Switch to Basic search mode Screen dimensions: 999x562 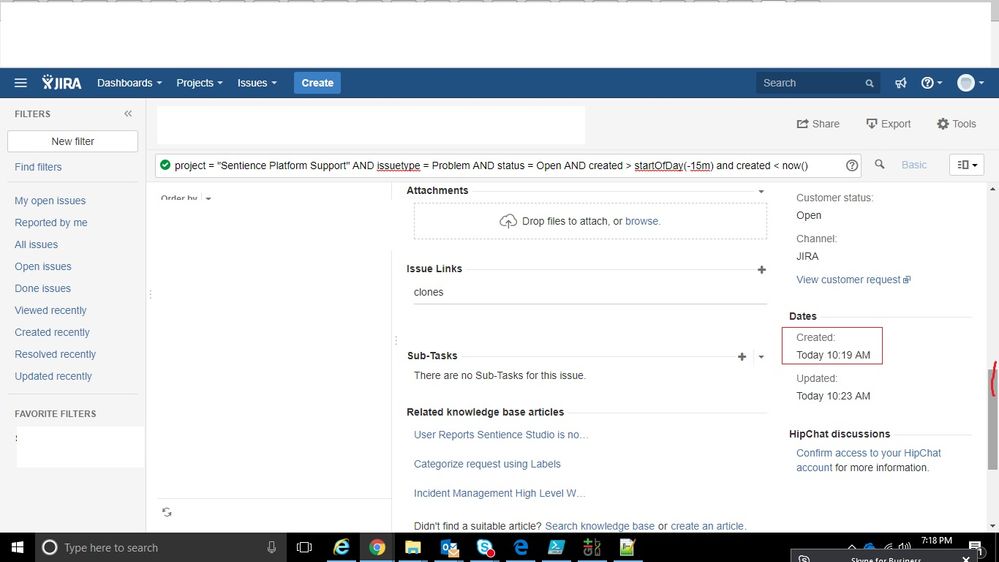tap(914, 165)
